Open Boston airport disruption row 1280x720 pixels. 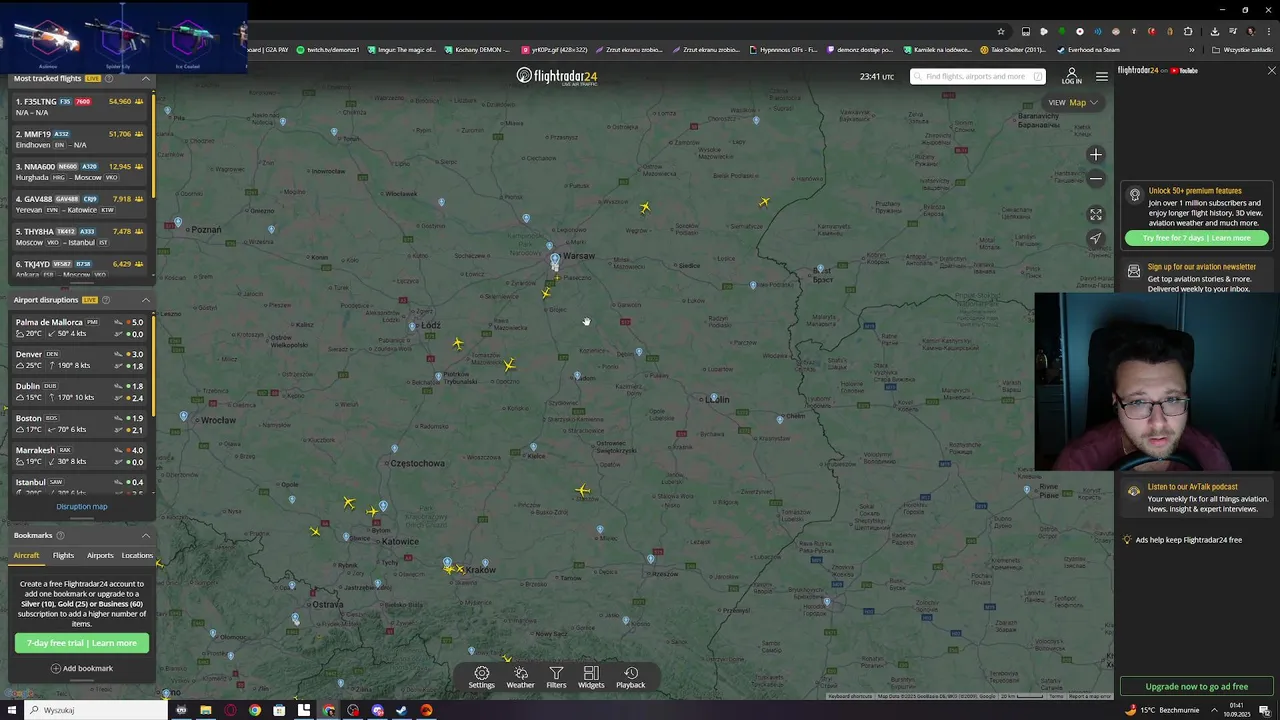click(79, 424)
